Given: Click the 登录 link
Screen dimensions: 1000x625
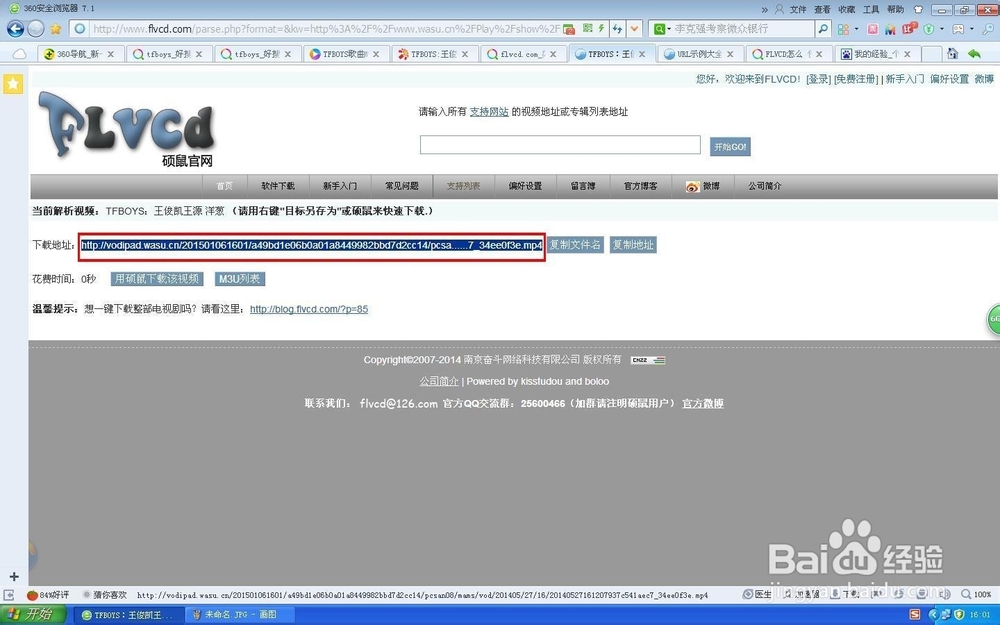Looking at the screenshot, I should click(x=818, y=79).
